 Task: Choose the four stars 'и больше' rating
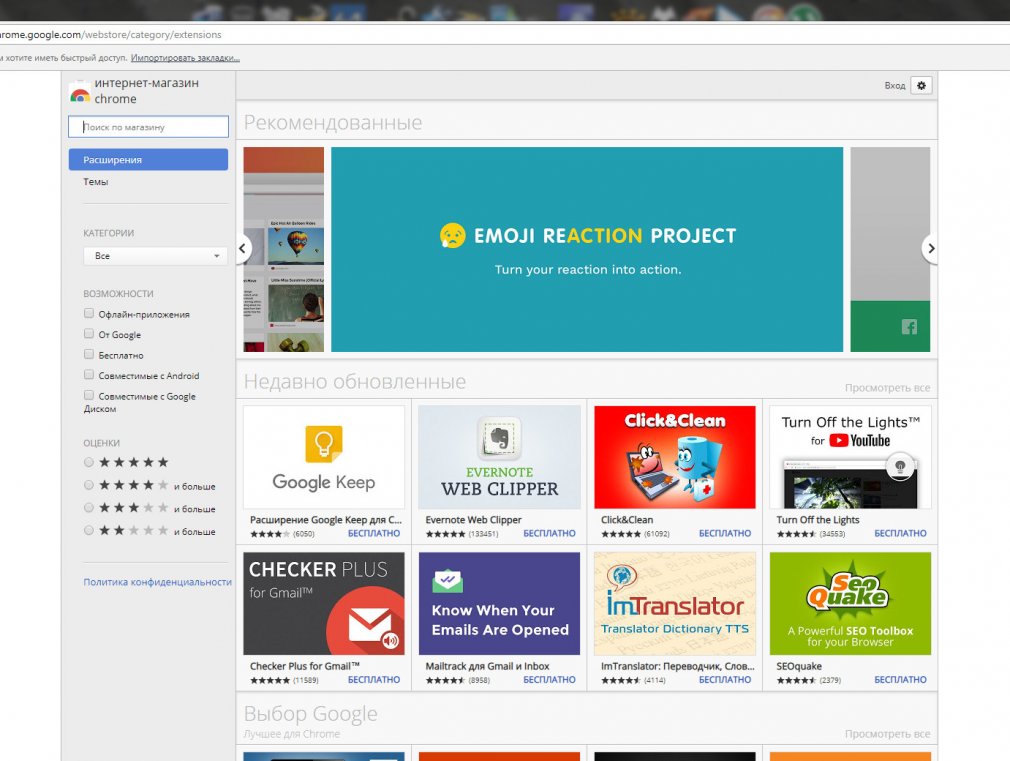(x=89, y=485)
